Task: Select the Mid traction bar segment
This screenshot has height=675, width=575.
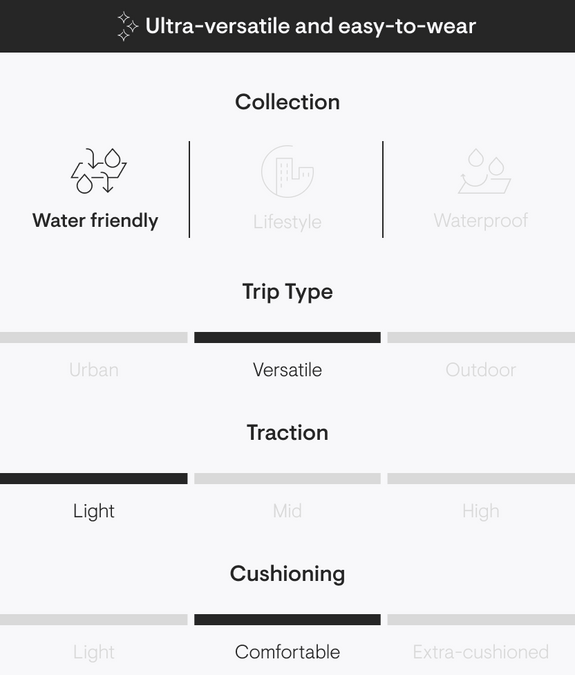Action: click(x=288, y=479)
